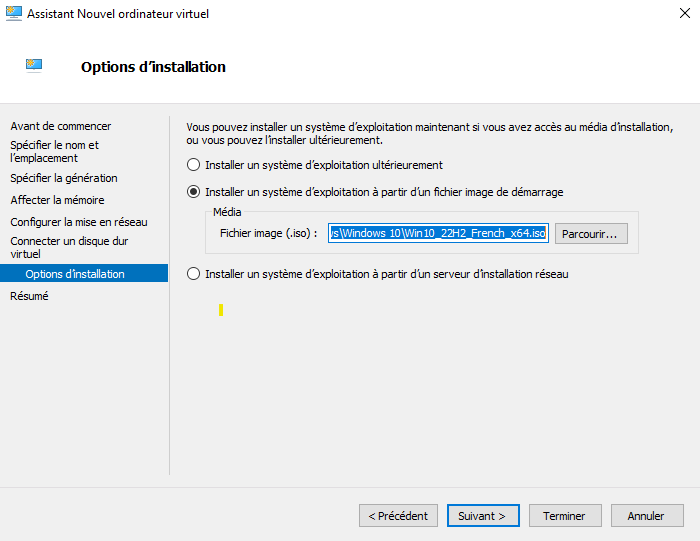700x541 pixels.
Task: Click the virtual computer icon in header
Action: click(x=34, y=66)
